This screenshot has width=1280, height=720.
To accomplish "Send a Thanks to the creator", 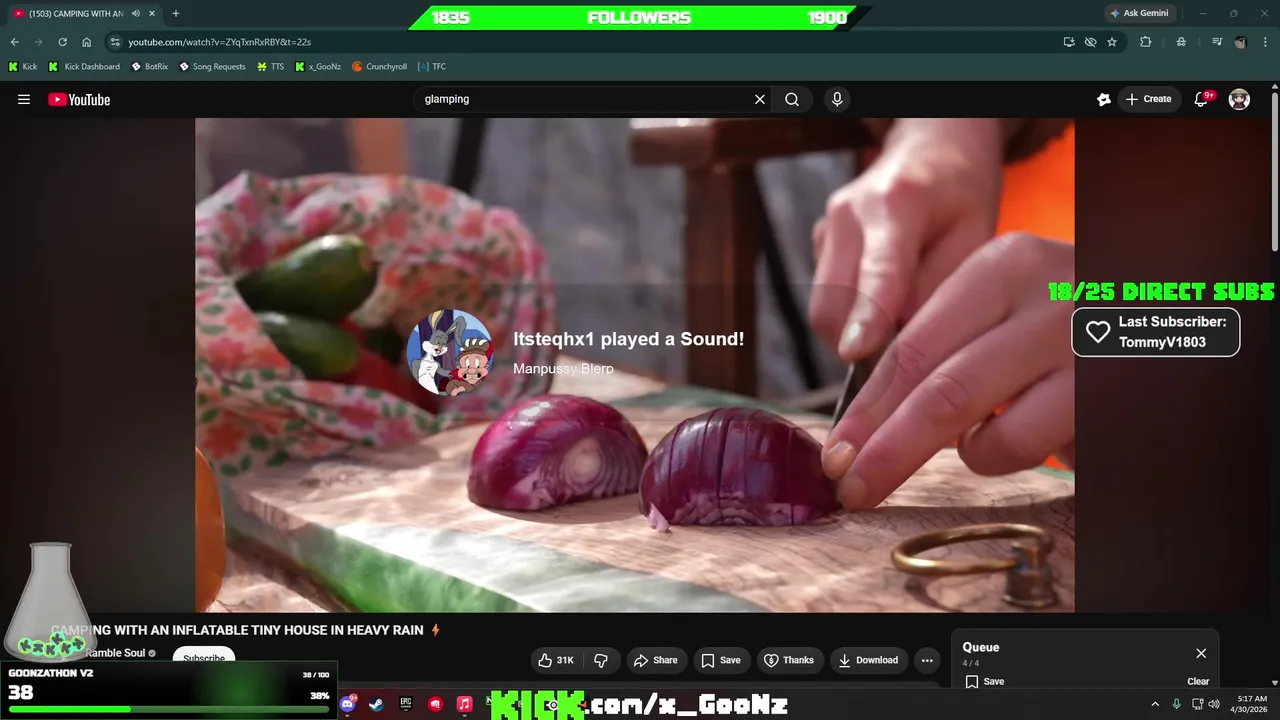I will [x=789, y=660].
